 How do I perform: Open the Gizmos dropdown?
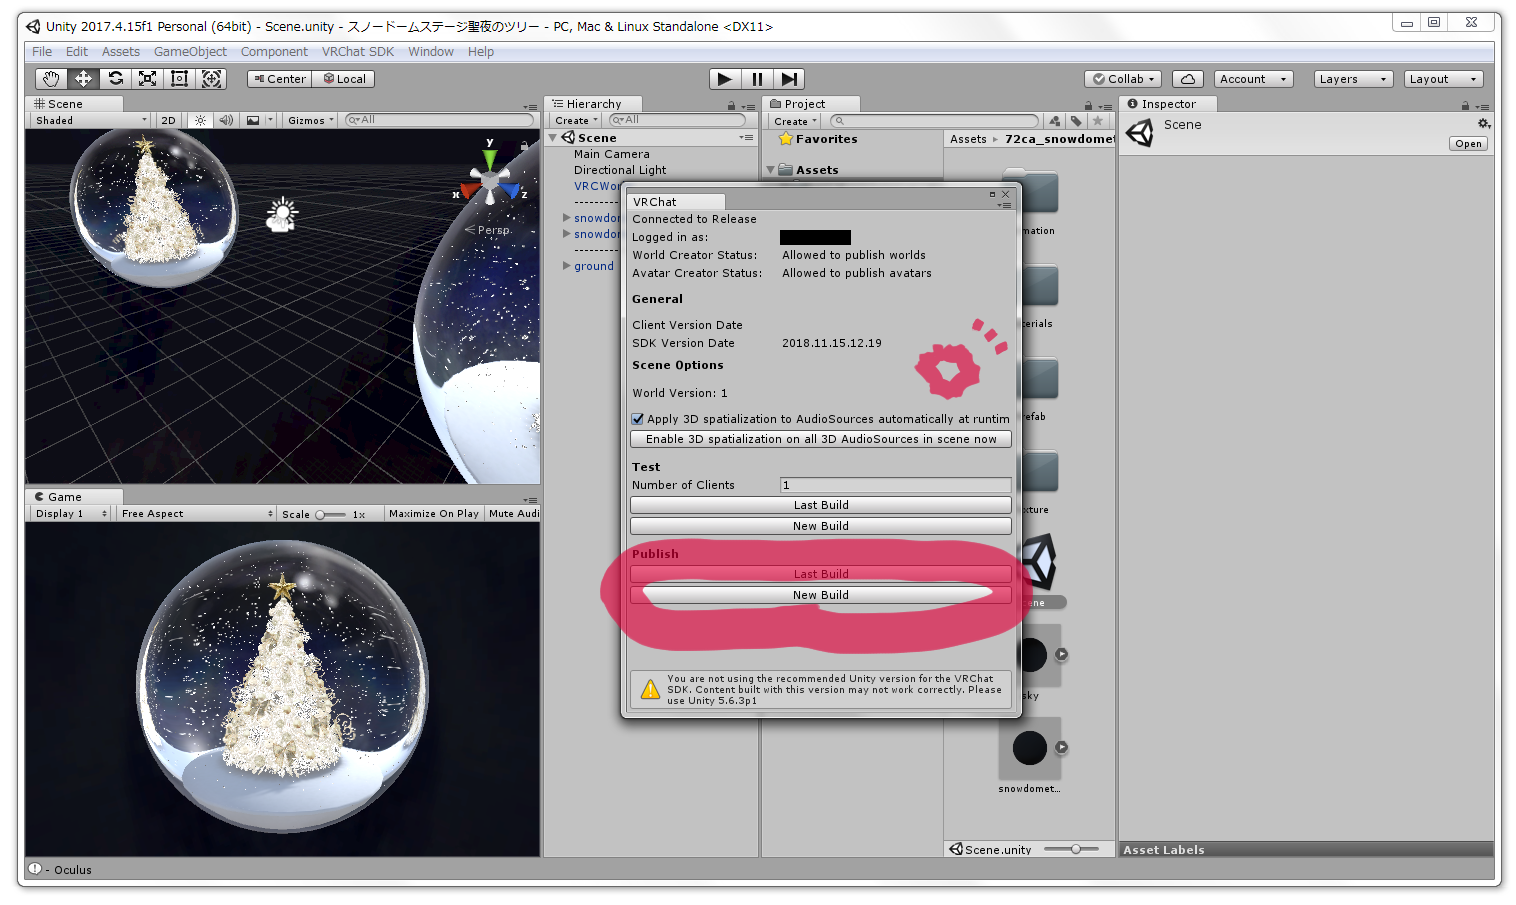310,120
